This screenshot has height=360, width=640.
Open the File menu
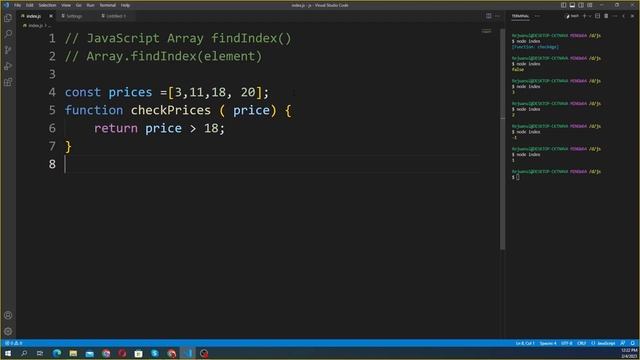click(18, 5)
